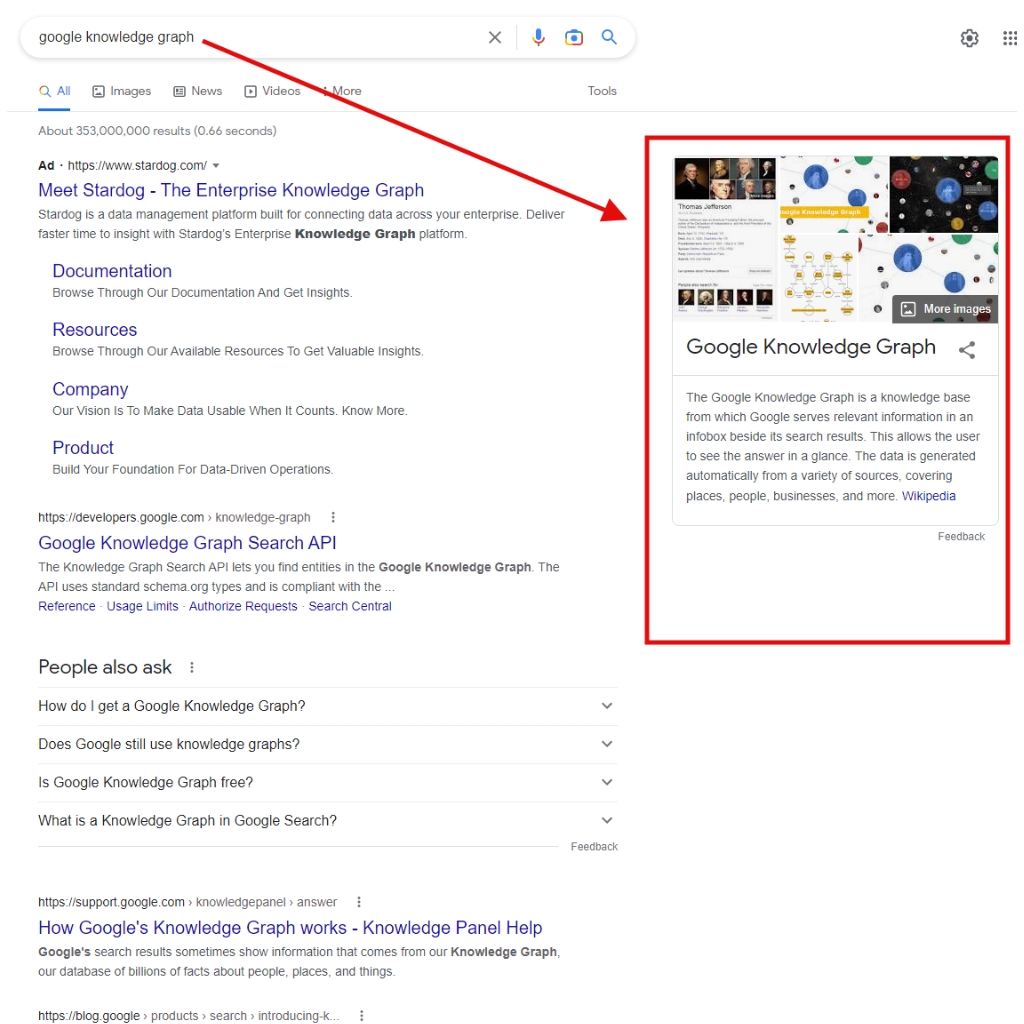Follow the Authorize Requests sublink

(x=243, y=606)
